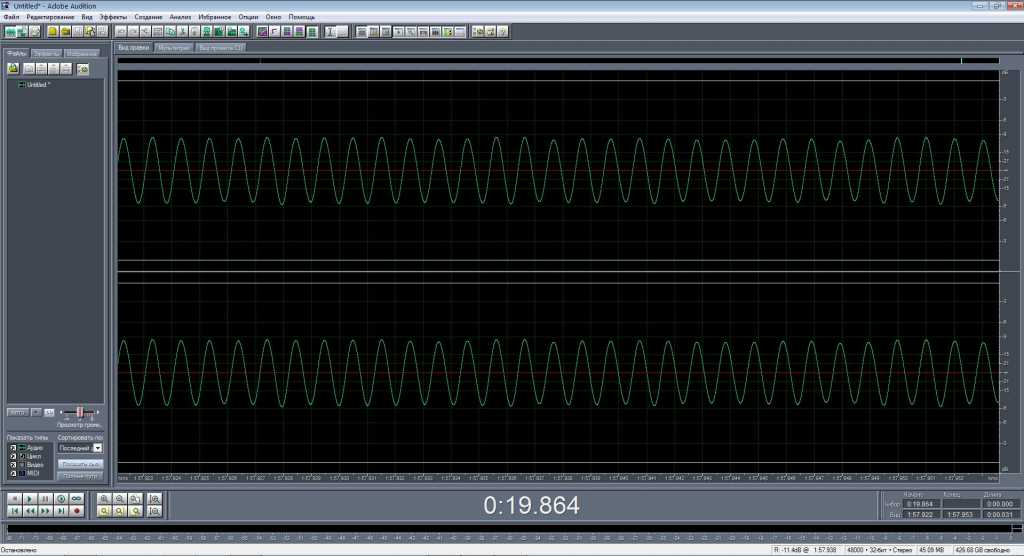The image size is (1024, 556).
Task: Click view begin field 1:57.922
Action: 922,515
